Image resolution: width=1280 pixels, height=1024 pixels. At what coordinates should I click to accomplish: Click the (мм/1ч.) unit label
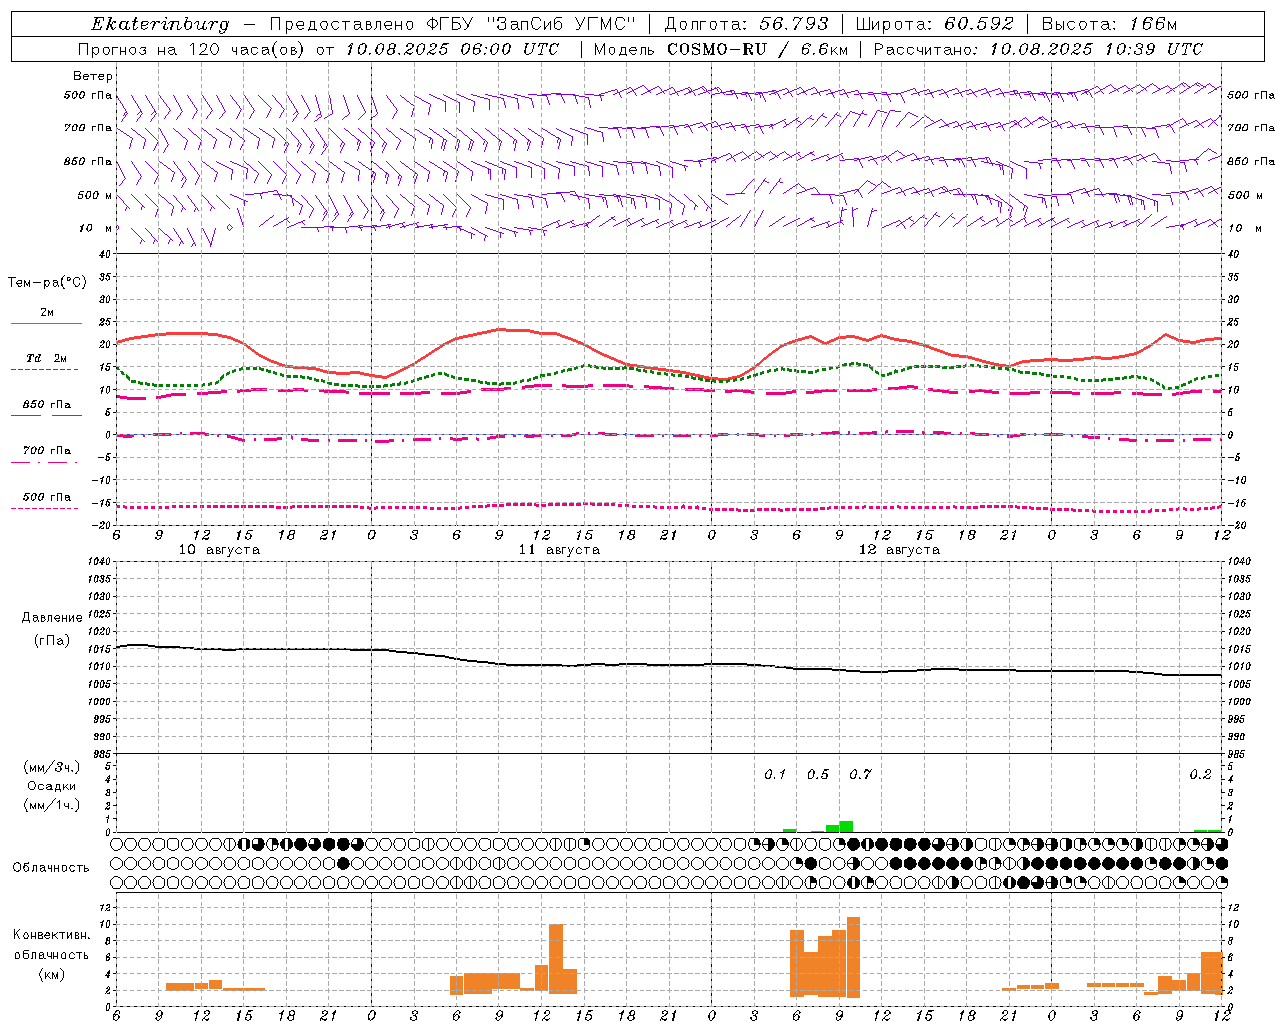coord(52,805)
